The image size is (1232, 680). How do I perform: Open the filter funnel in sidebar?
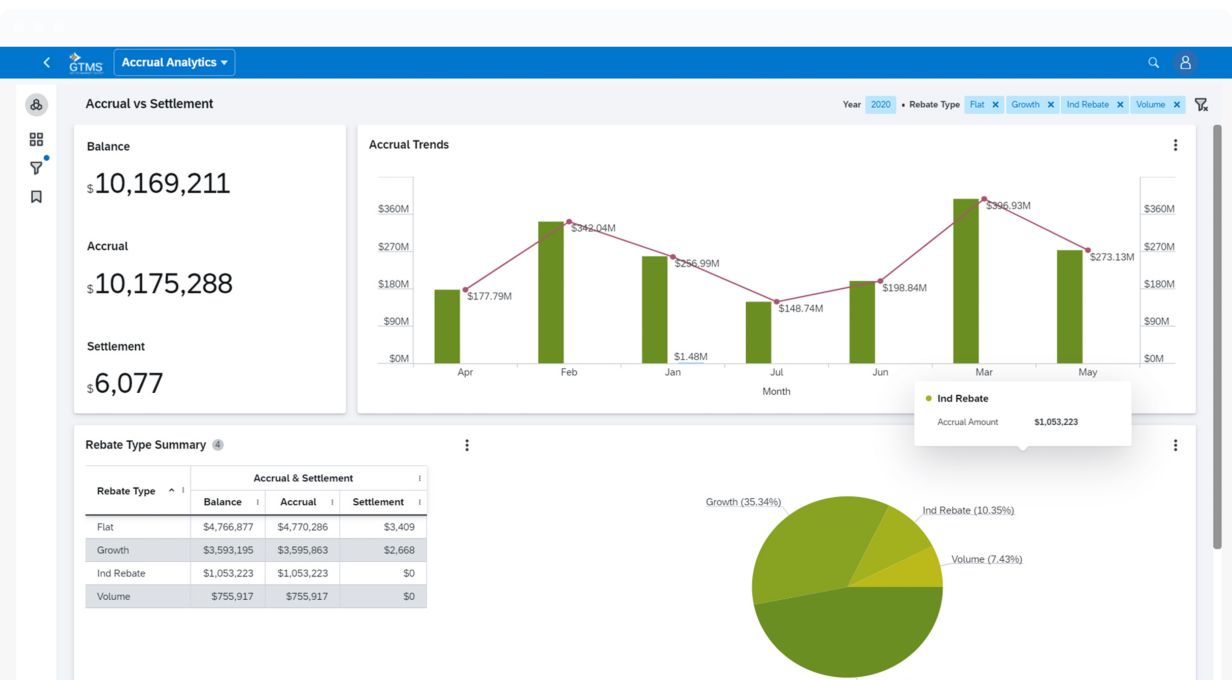[36, 168]
